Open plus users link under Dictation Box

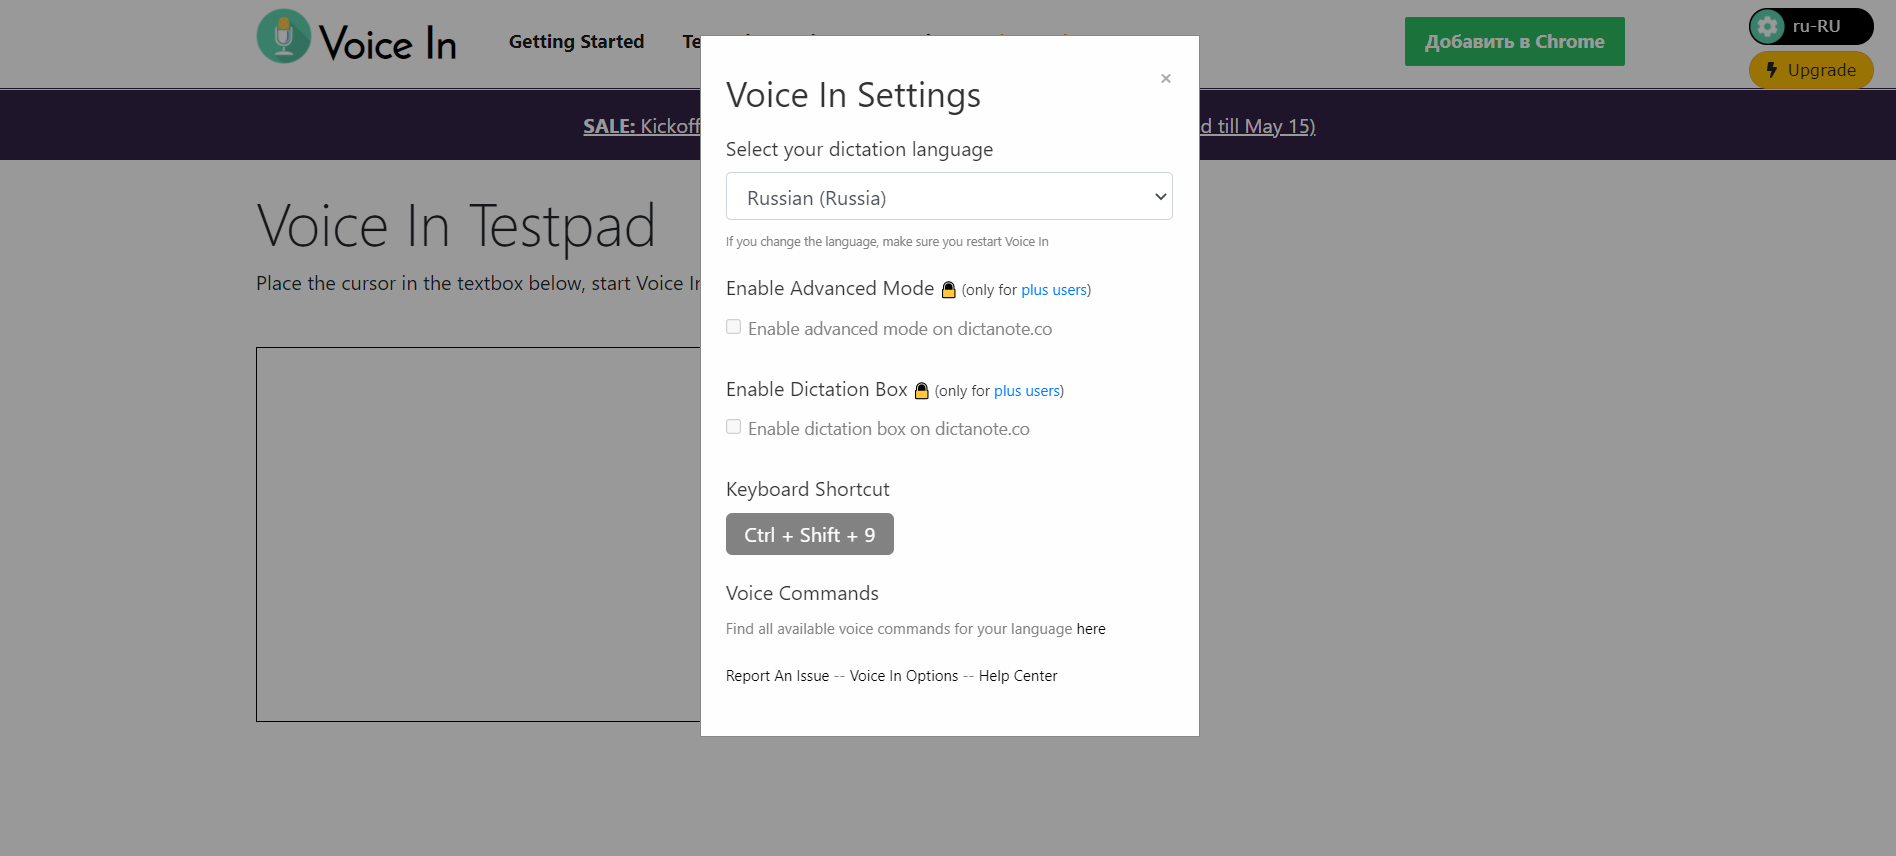[x=1026, y=391]
